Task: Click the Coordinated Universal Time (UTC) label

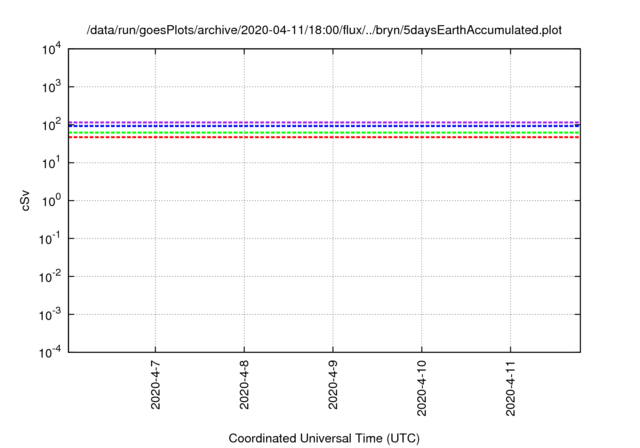Action: tap(324, 438)
